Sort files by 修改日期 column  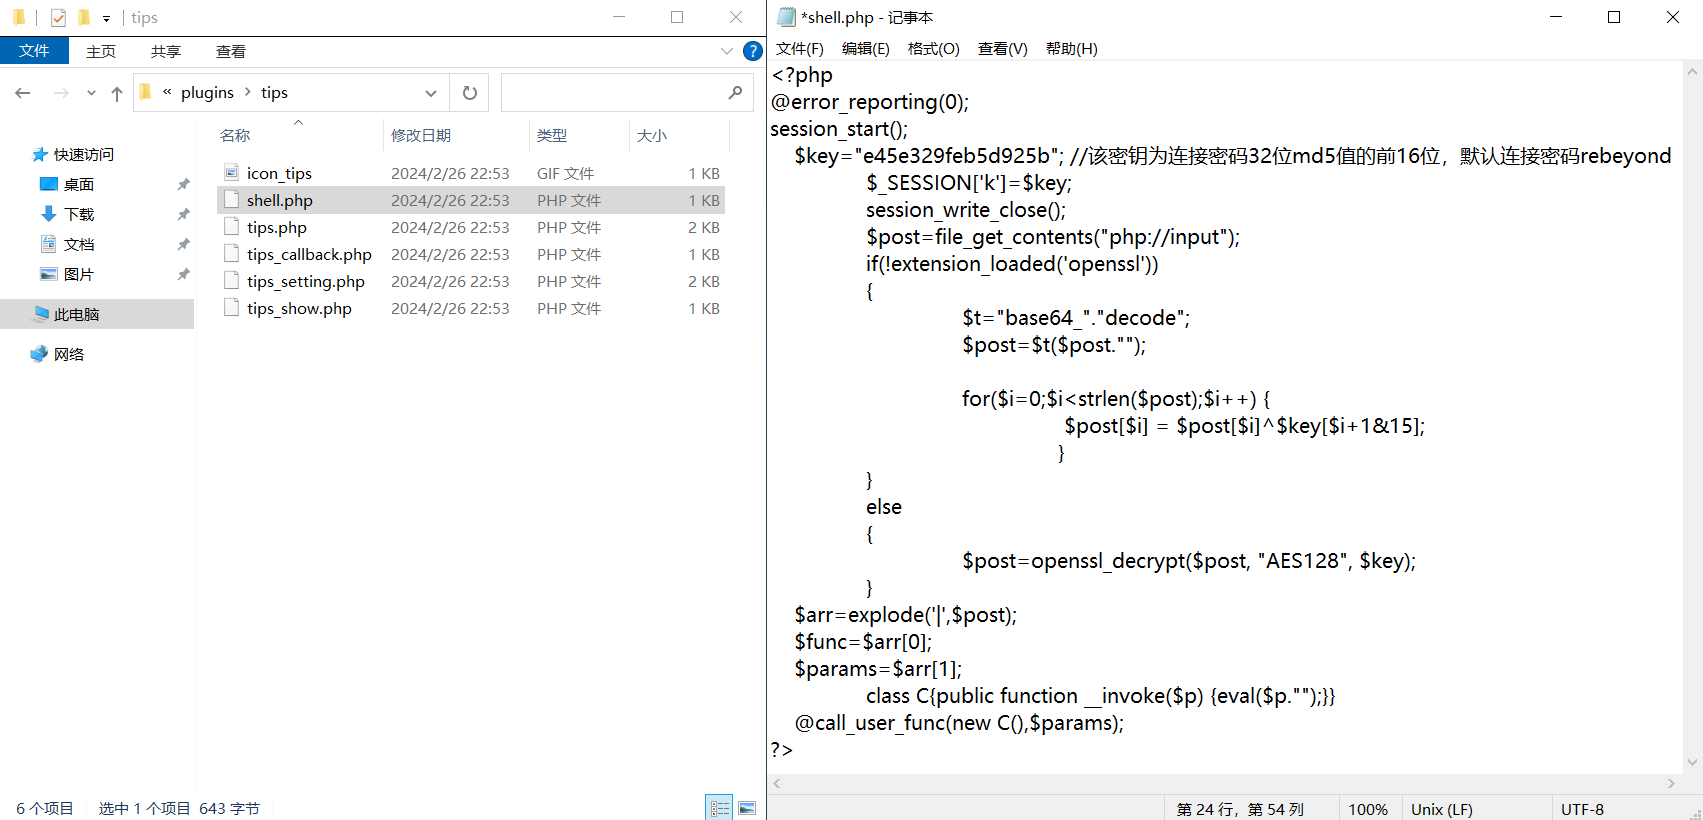tap(421, 136)
